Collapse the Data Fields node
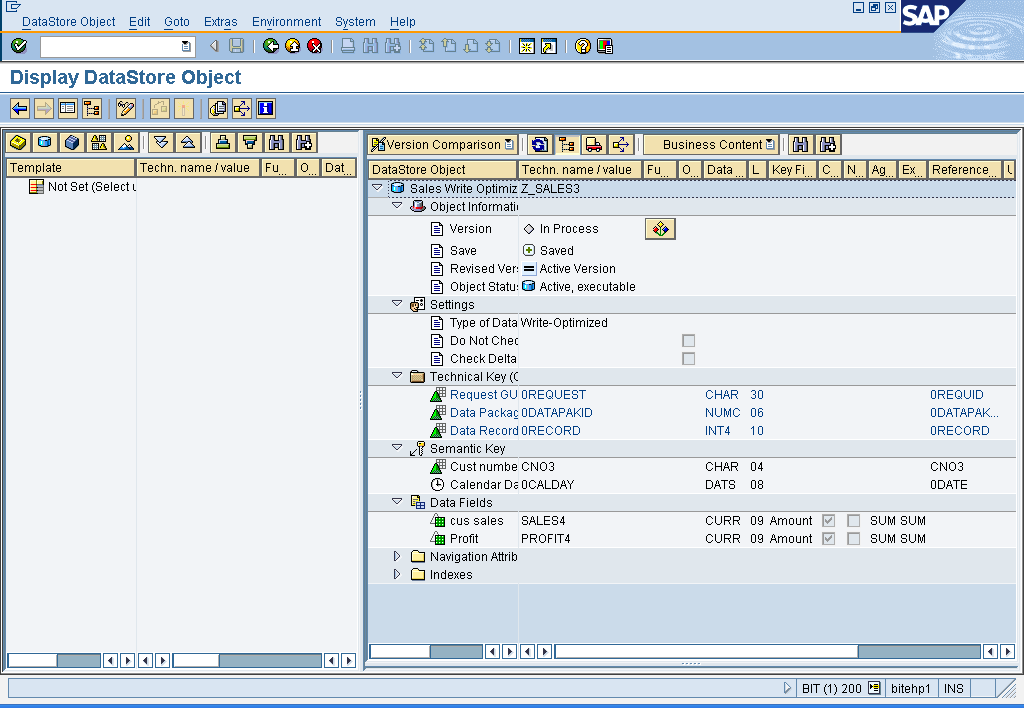The image size is (1024, 708). (397, 502)
